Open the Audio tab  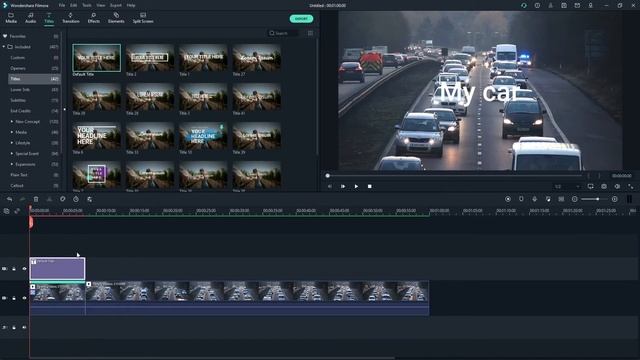click(31, 18)
